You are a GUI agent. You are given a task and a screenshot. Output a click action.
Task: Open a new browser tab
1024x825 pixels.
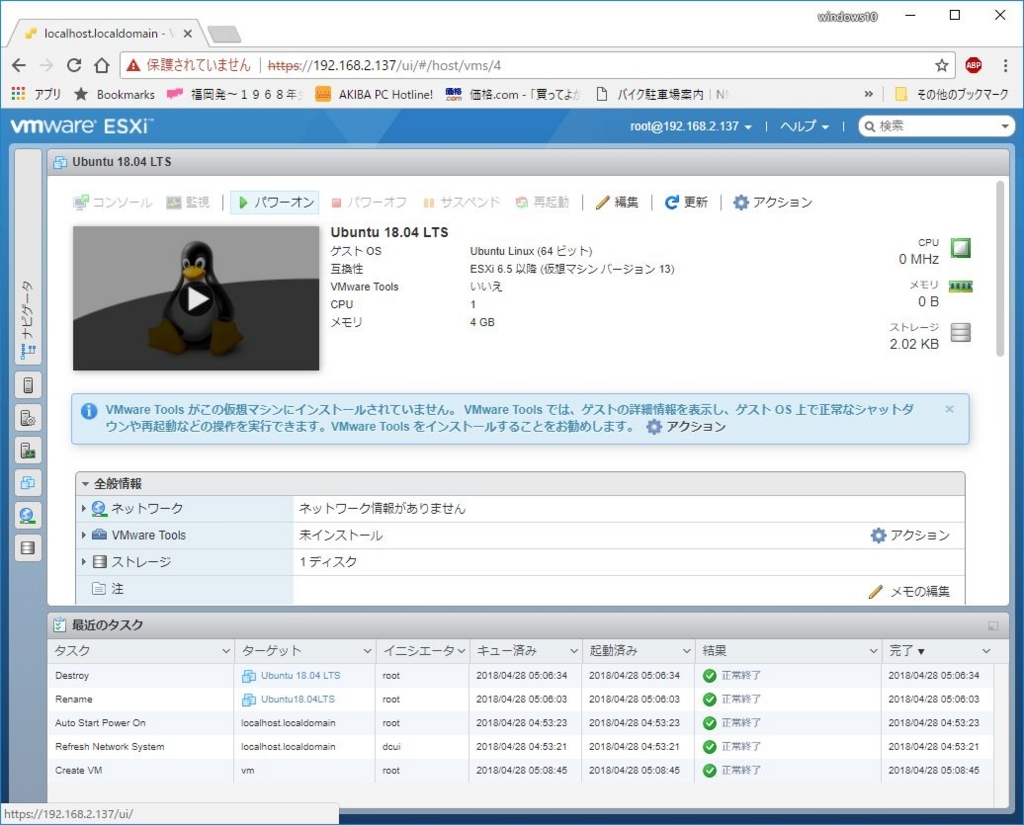click(x=224, y=34)
